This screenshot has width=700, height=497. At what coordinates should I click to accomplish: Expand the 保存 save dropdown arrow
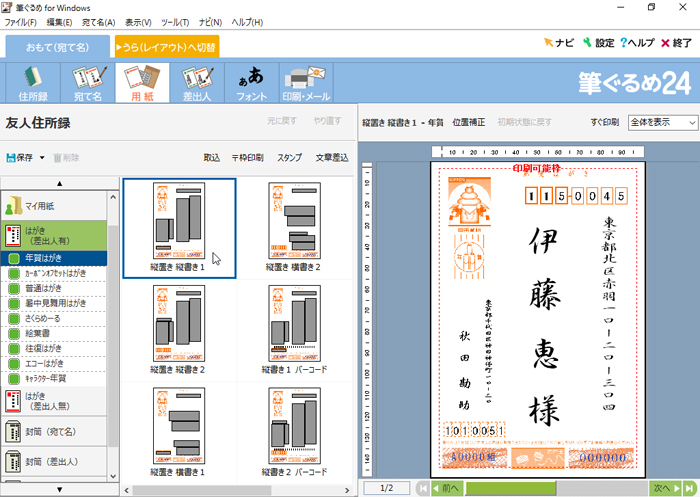pos(42,158)
